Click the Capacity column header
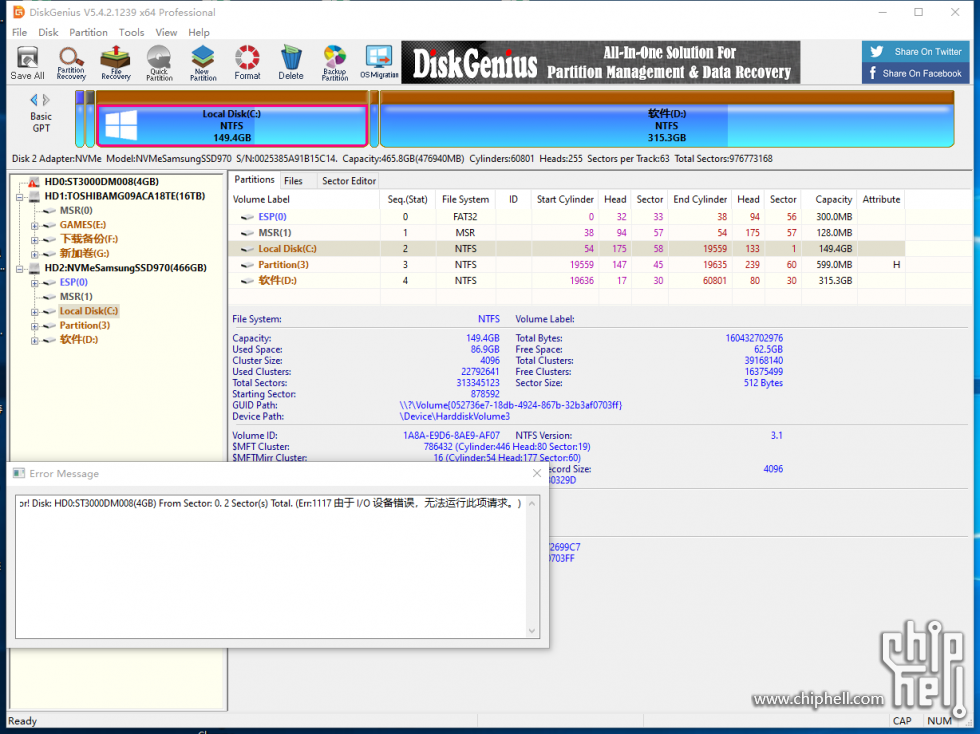 point(829,199)
